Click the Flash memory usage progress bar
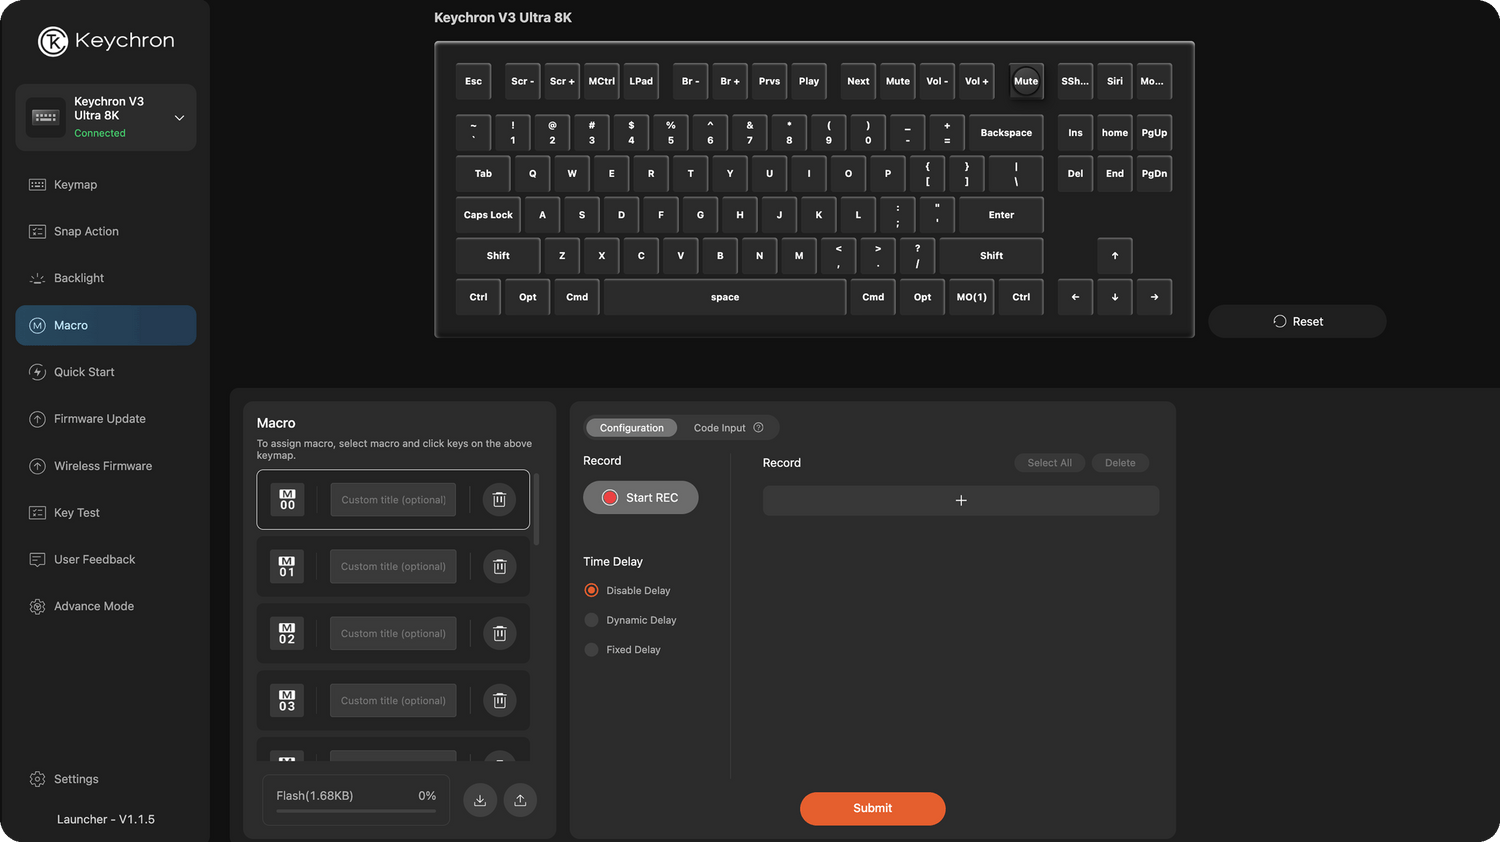This screenshot has width=1500, height=842. click(x=356, y=811)
